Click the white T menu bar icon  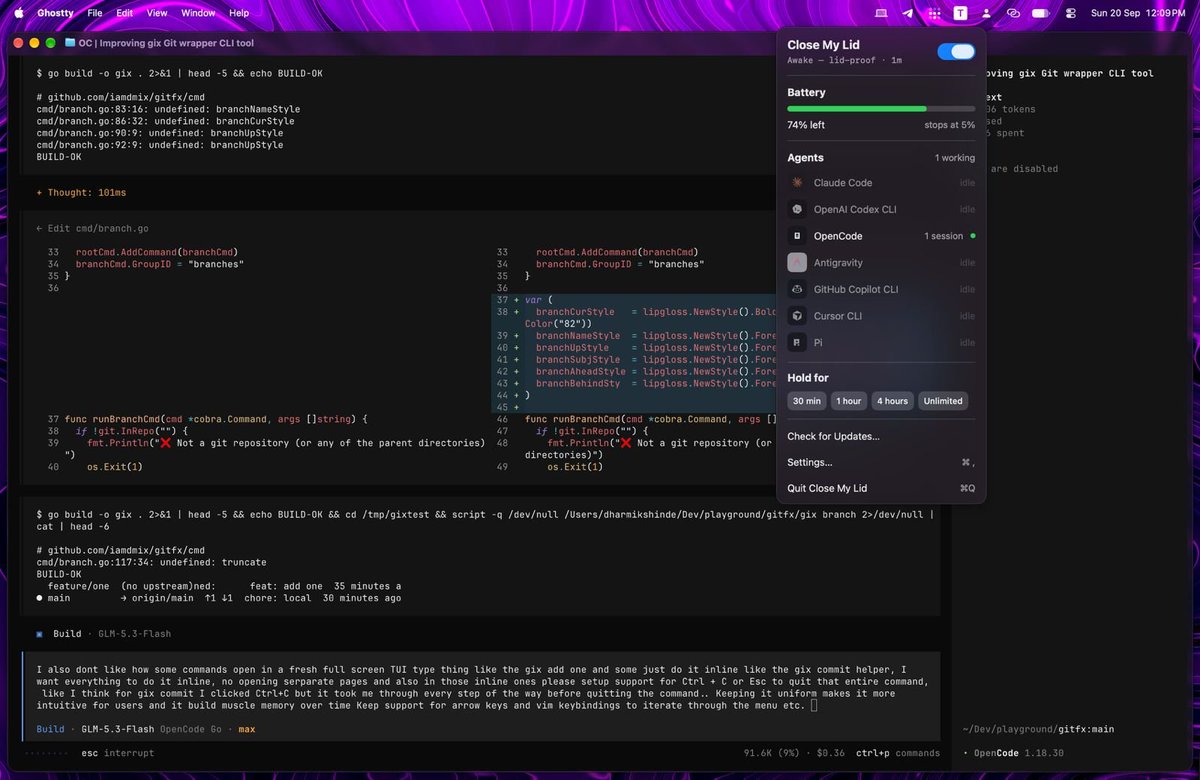pos(960,13)
